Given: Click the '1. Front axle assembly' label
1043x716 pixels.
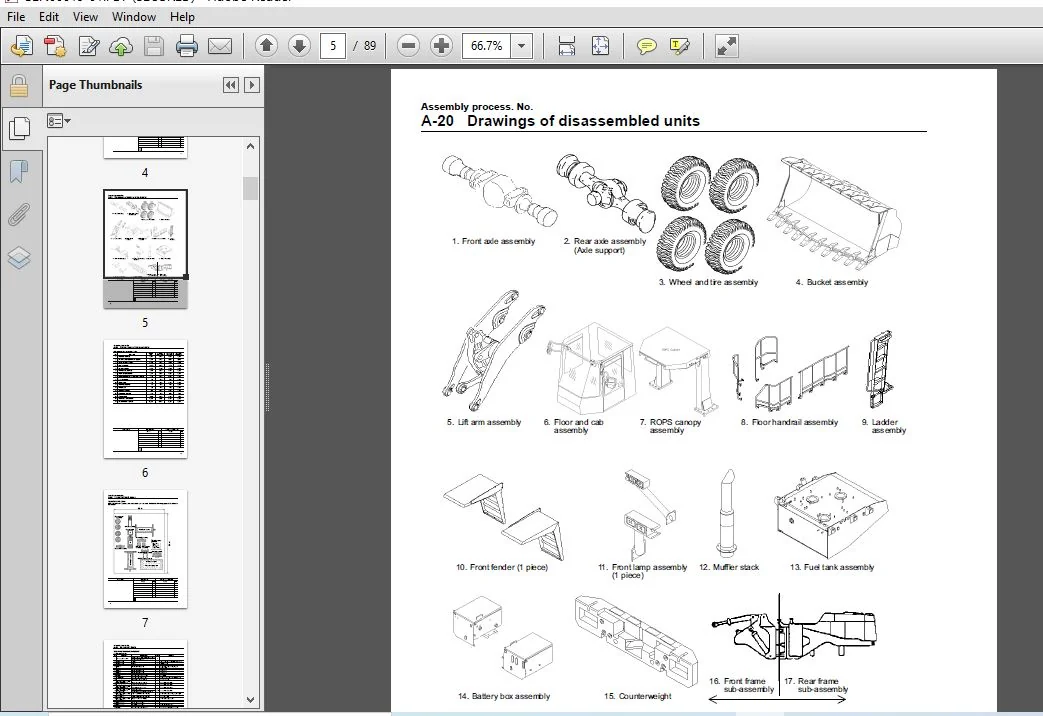Looking at the screenshot, I should 494,242.
